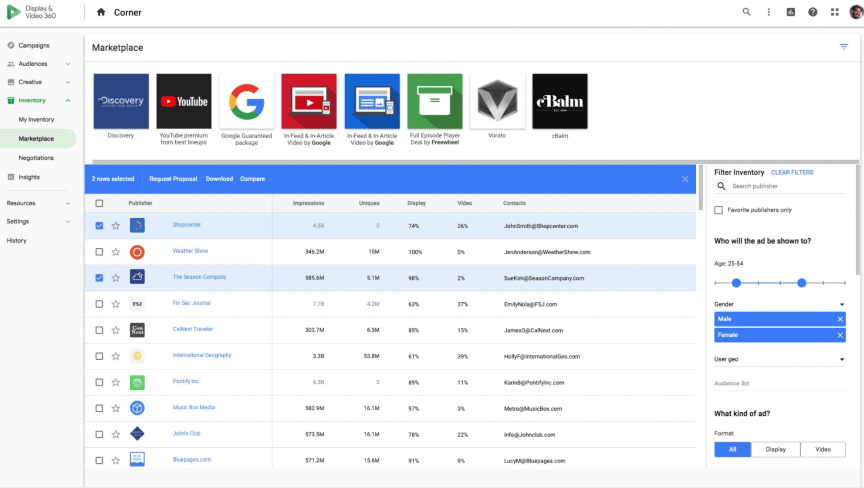
Task: Open the user account avatar
Action: tap(856, 12)
